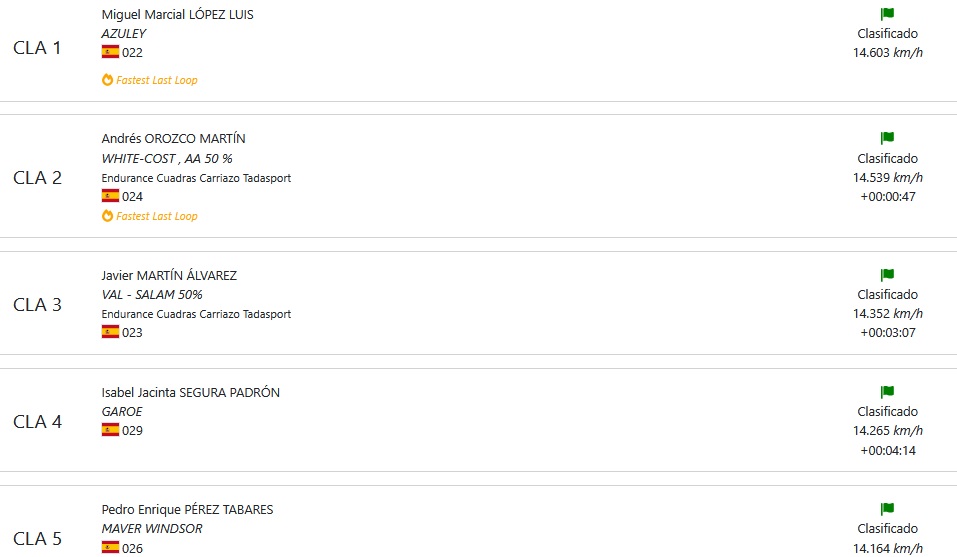Screen dimensions: 957x557
Task: Click the green flag for Isabel Segura Padrón
Action: [x=887, y=392]
